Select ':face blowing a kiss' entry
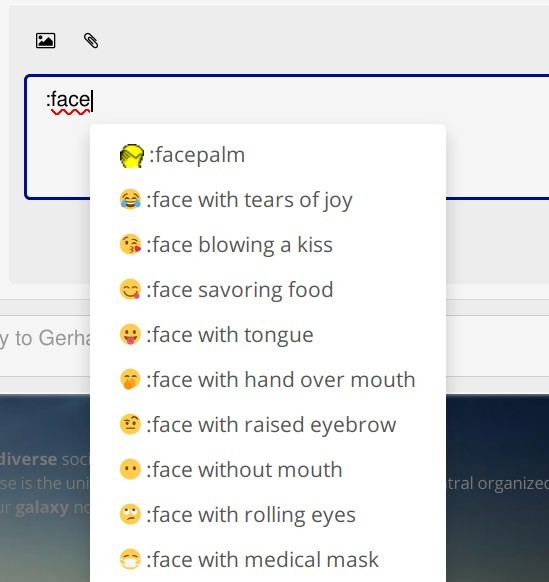The height and width of the screenshot is (582, 549). click(268, 245)
